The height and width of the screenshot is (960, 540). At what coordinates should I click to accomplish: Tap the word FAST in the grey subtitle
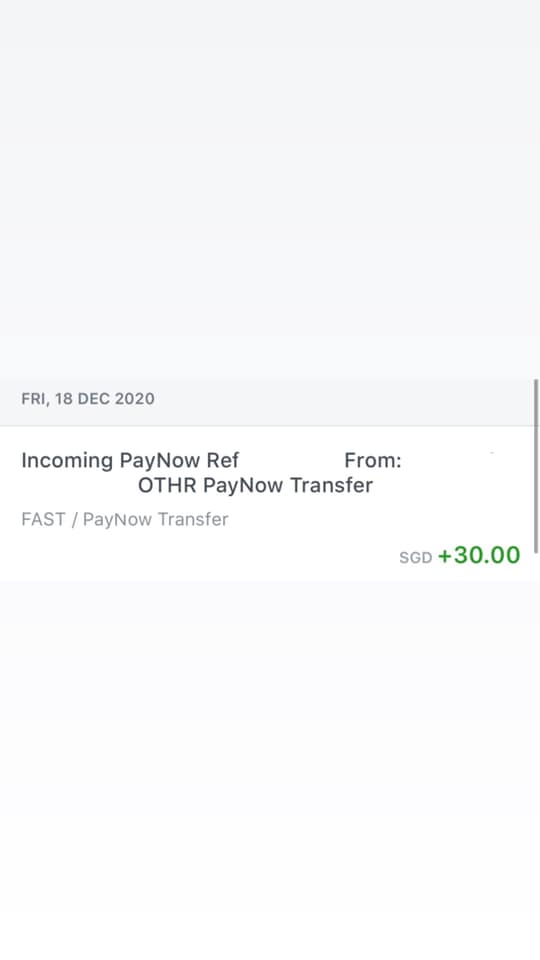tap(43, 519)
